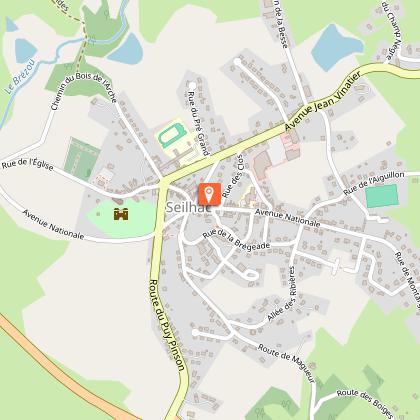This screenshot has width=420, height=420.
Task: Click the Le Brezou river label
Action: click(x=22, y=76)
